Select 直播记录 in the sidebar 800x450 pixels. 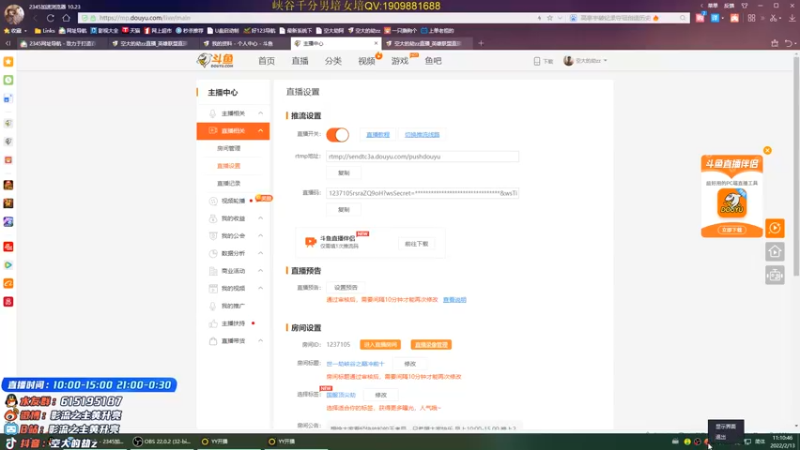(229, 183)
